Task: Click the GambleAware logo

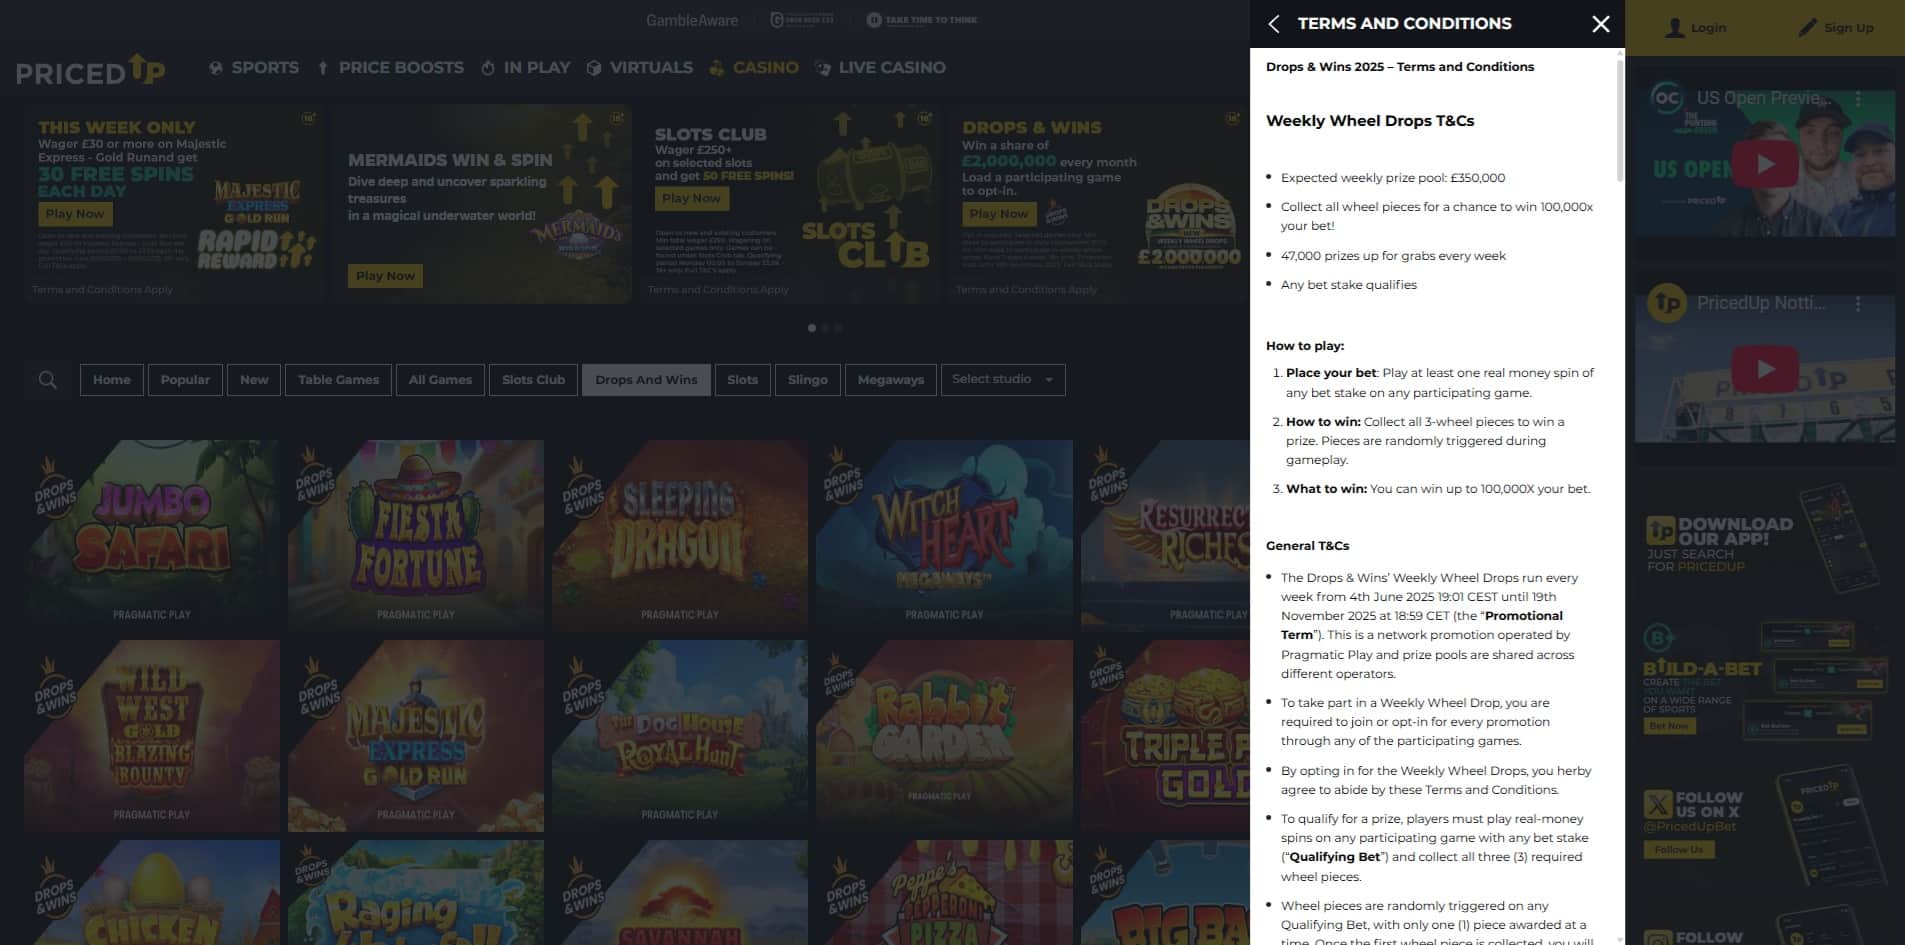Action: (692, 20)
